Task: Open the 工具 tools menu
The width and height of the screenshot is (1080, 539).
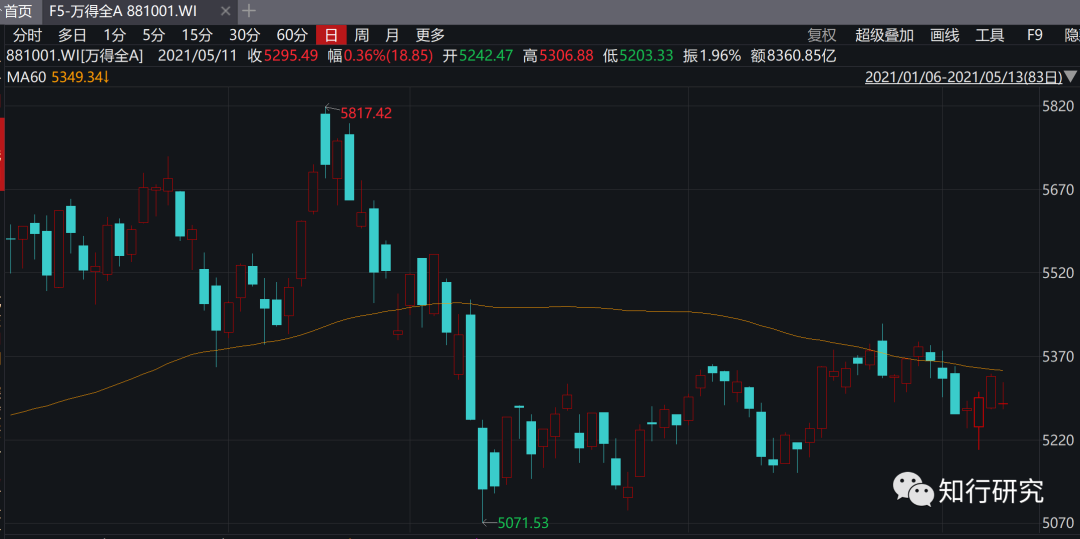Action: [989, 35]
